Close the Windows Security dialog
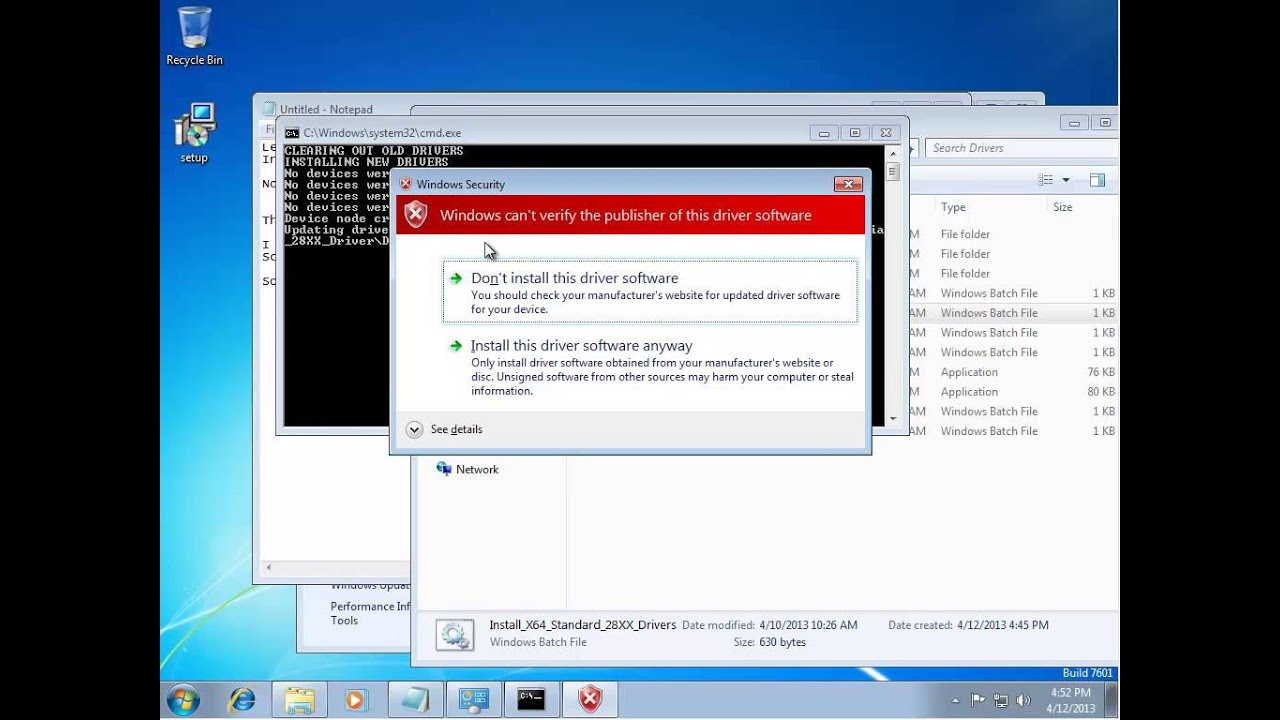The height and width of the screenshot is (720, 1280). [x=848, y=184]
